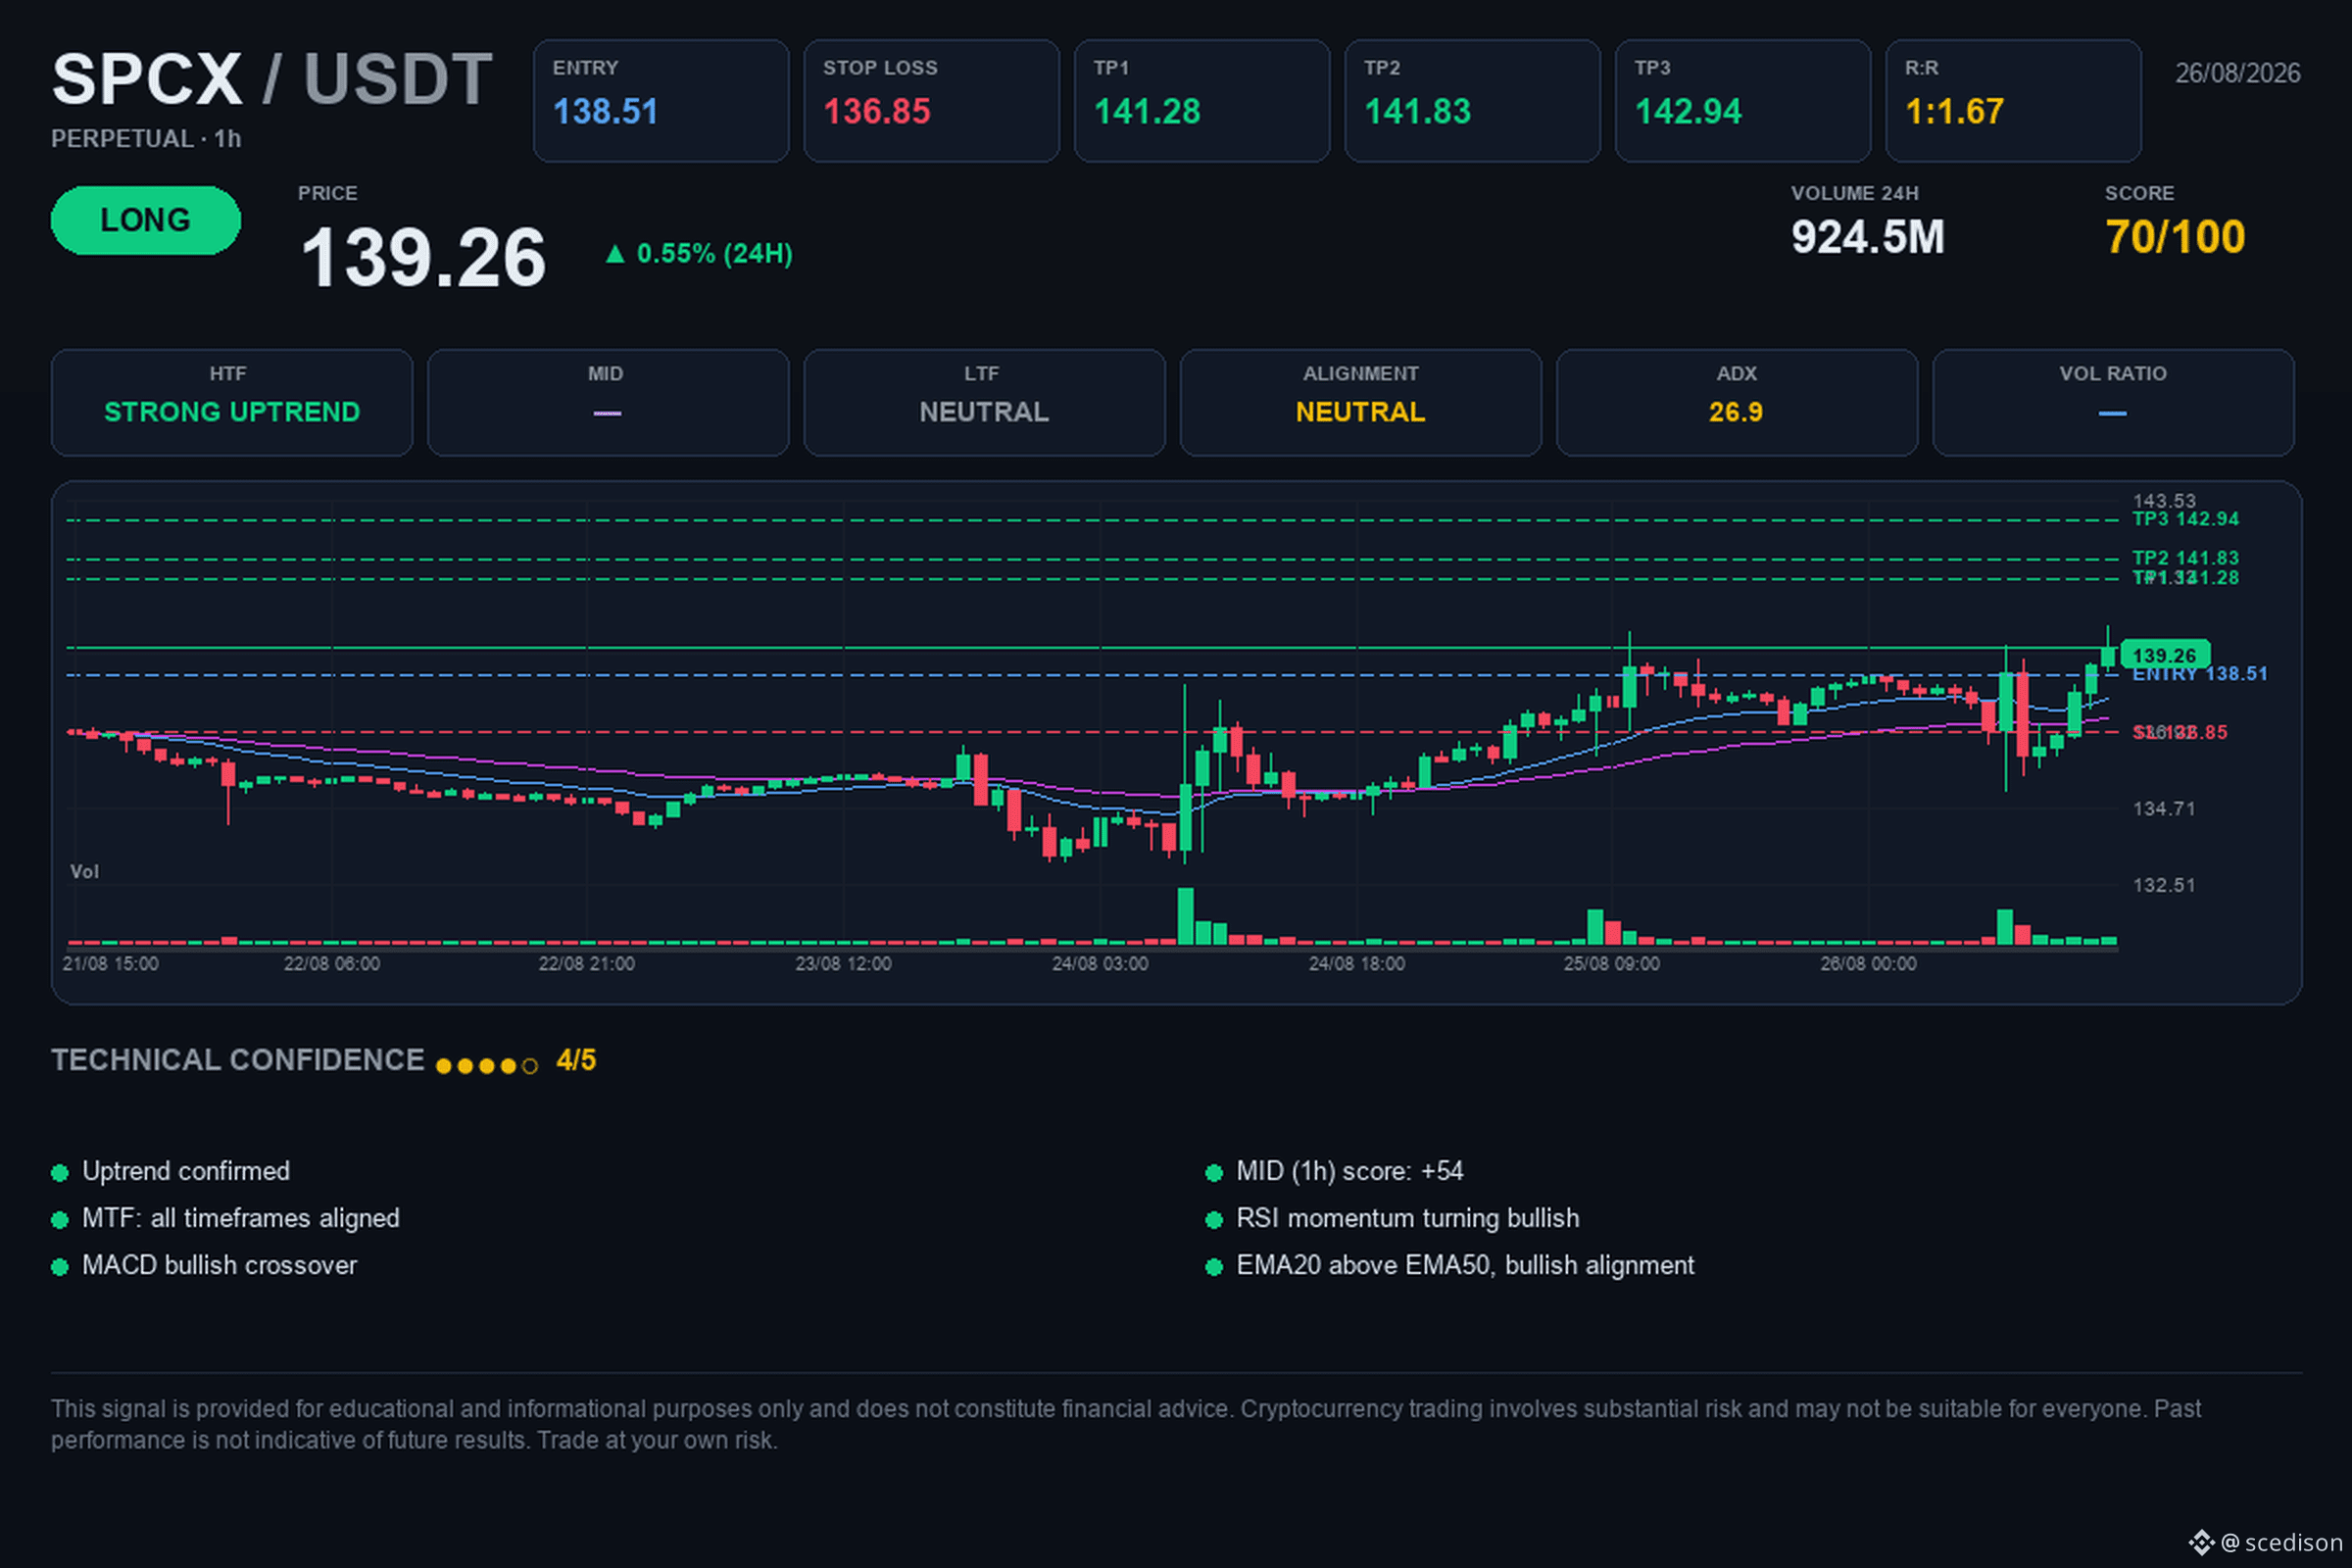Click the green LONG badge
Viewport: 2352px width, 1568px height.
pyautogui.click(x=146, y=220)
